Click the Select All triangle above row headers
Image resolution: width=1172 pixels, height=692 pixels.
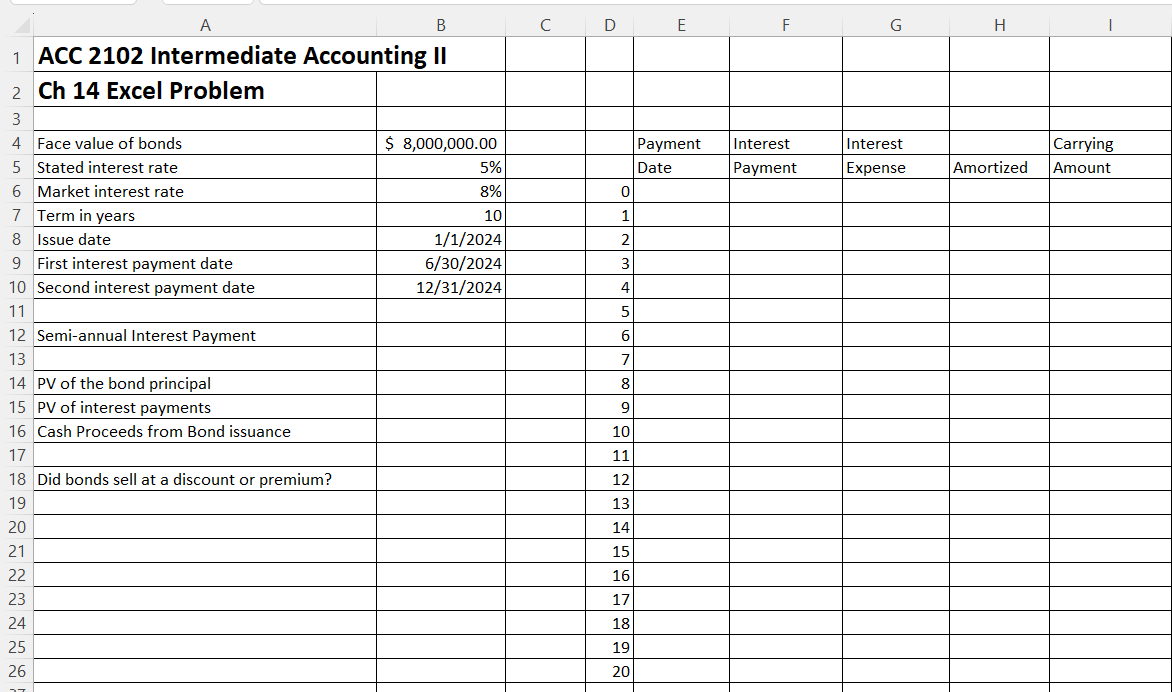pos(18,24)
